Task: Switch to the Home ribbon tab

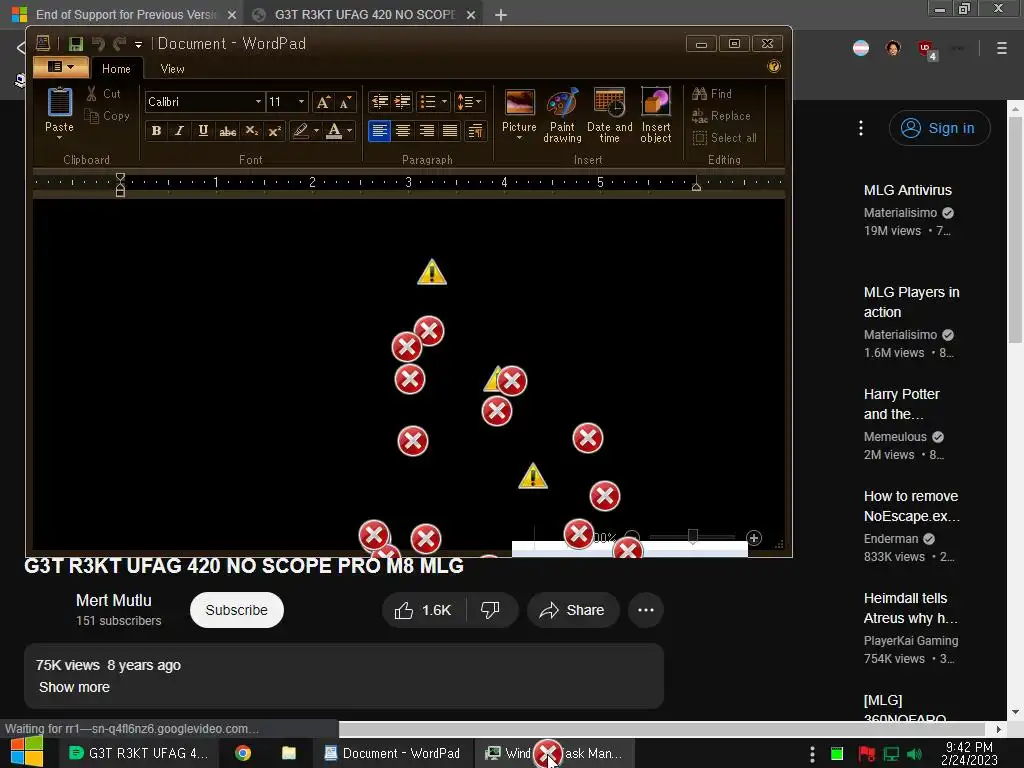Action: pyautogui.click(x=116, y=69)
